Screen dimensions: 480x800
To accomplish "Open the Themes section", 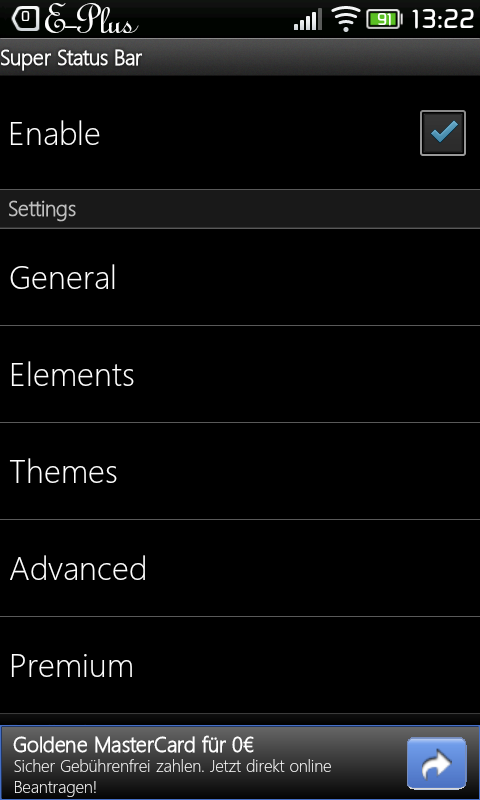I will click(240, 471).
